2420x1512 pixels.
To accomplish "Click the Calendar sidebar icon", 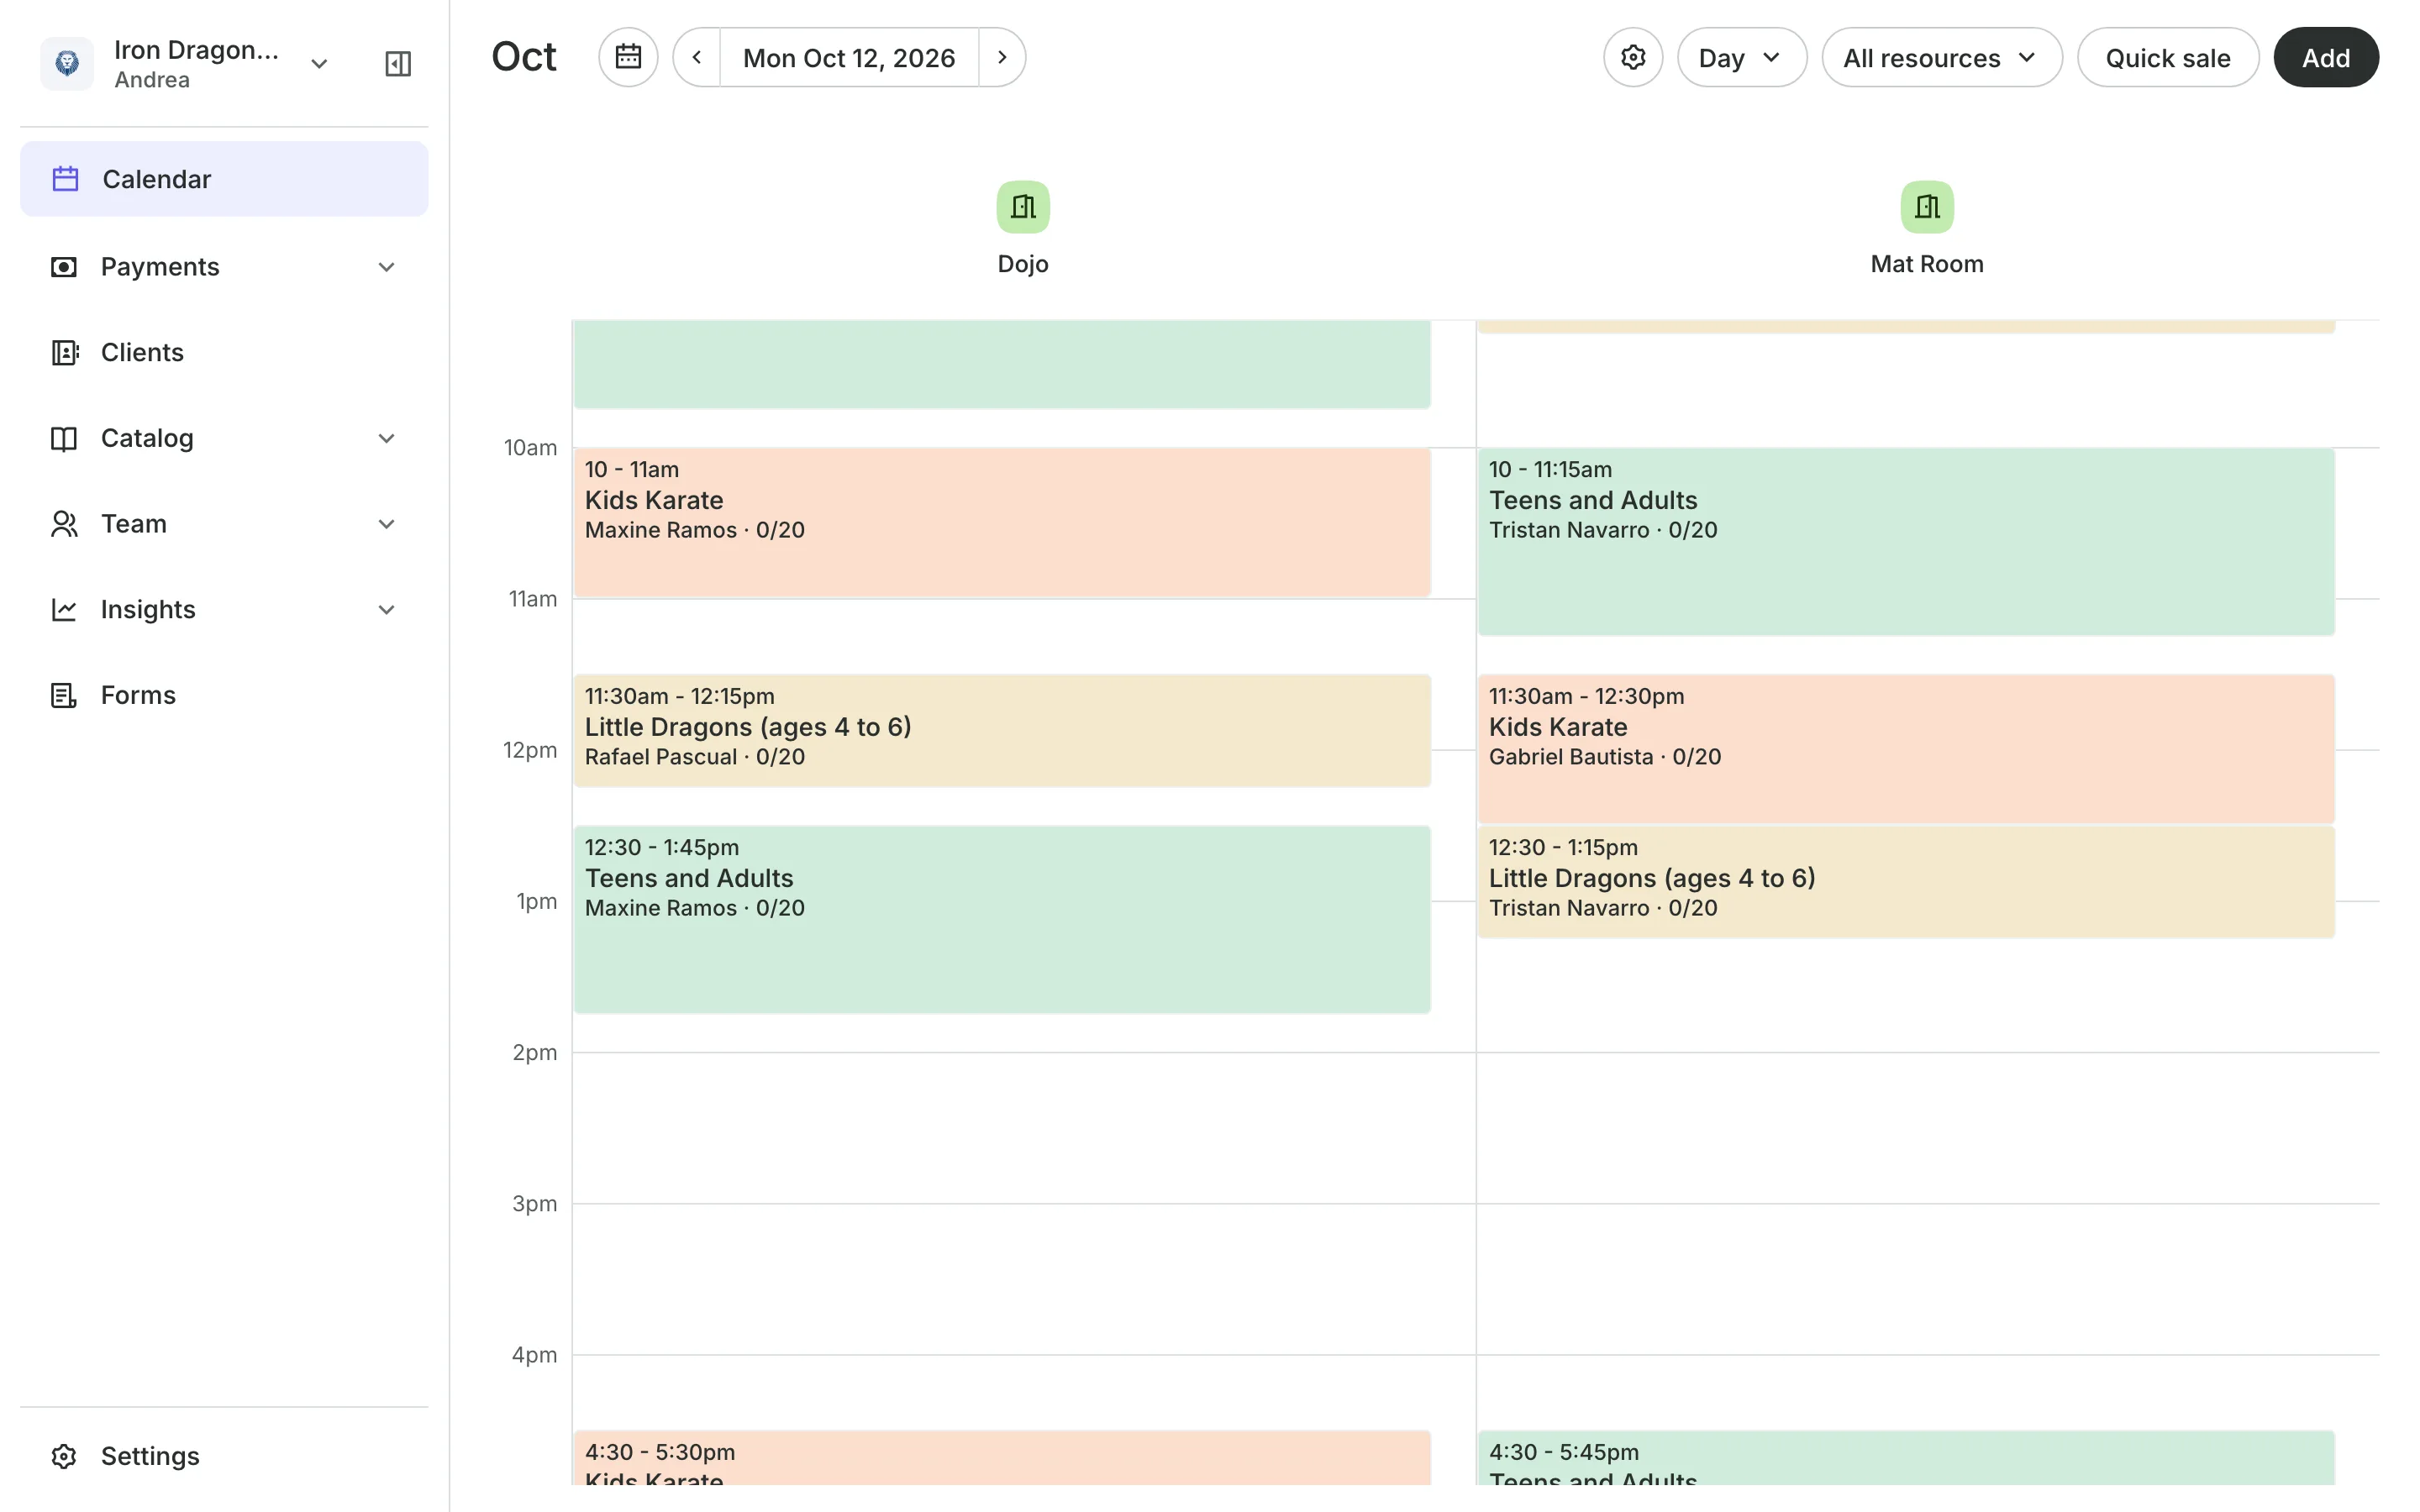I will 65,179.
